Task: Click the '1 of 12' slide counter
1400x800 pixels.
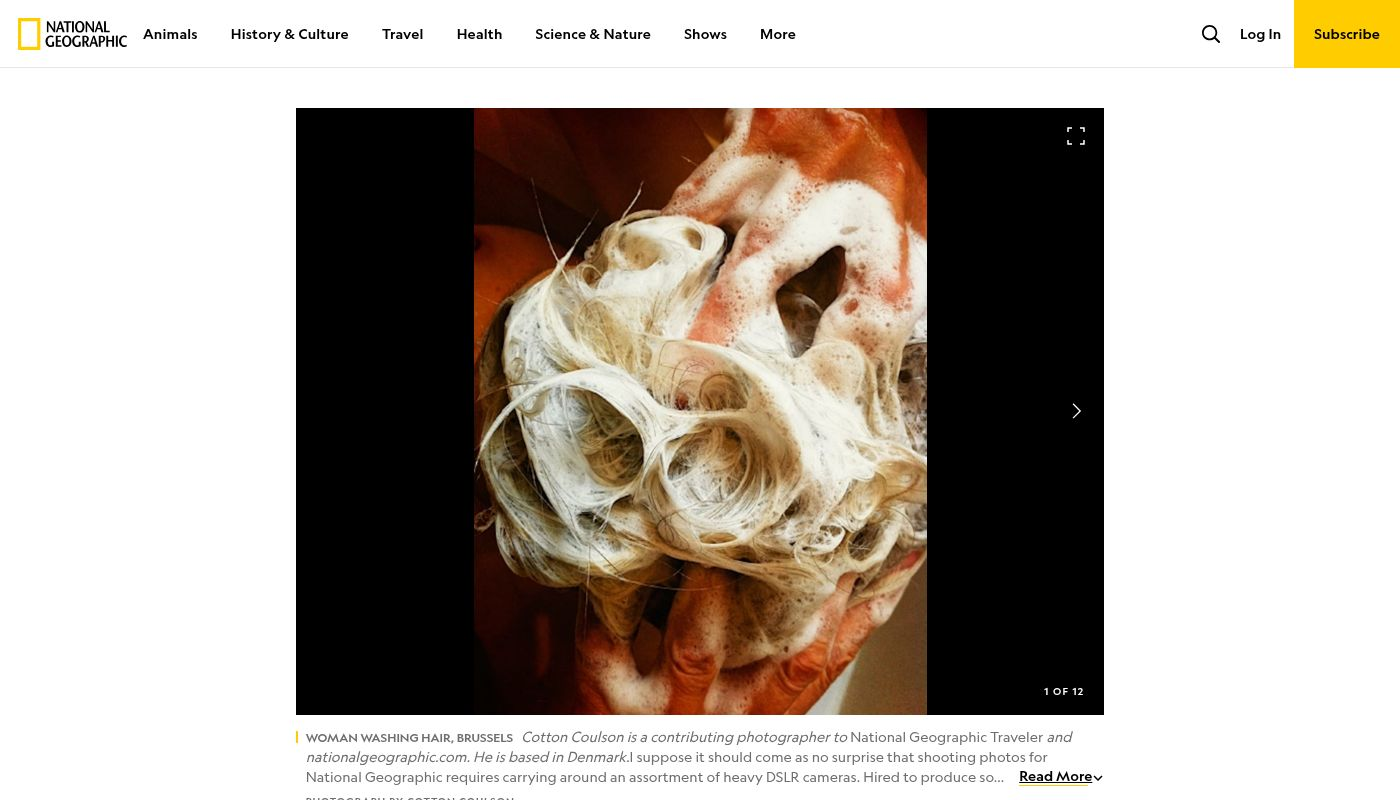Action: (1063, 691)
